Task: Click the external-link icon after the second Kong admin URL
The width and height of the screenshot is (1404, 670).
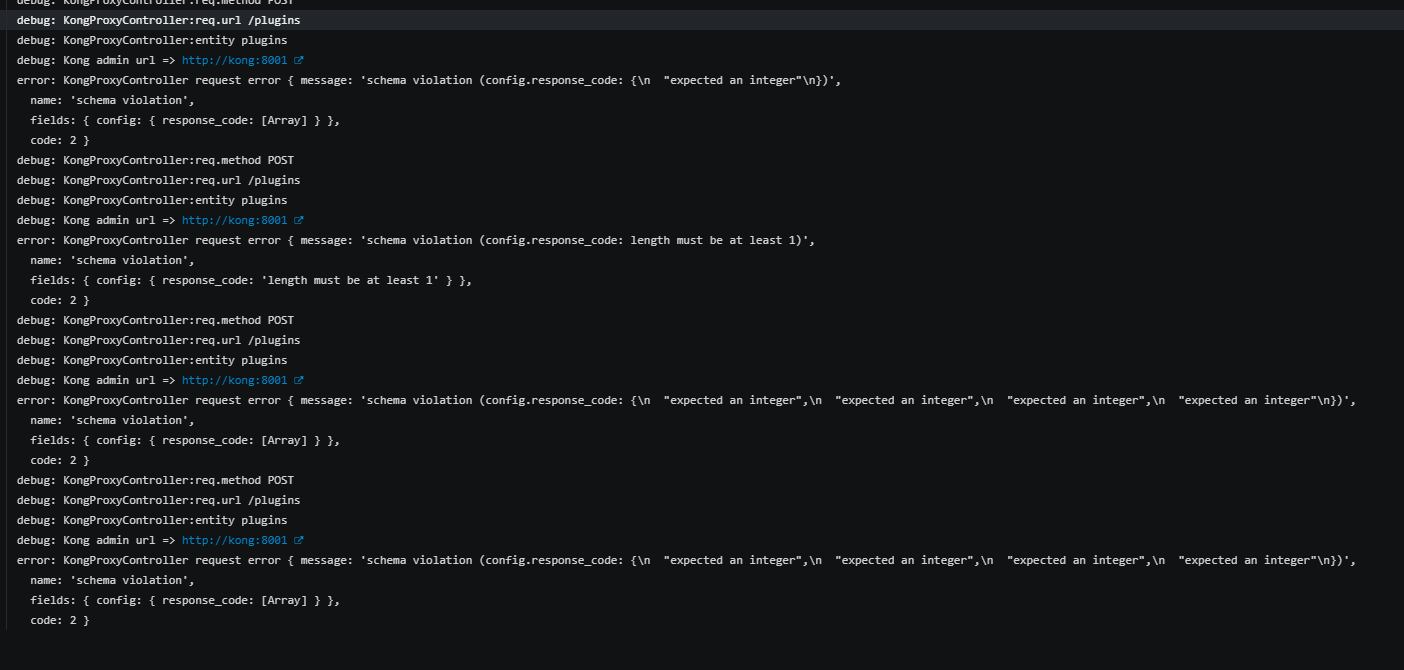Action: [299, 220]
